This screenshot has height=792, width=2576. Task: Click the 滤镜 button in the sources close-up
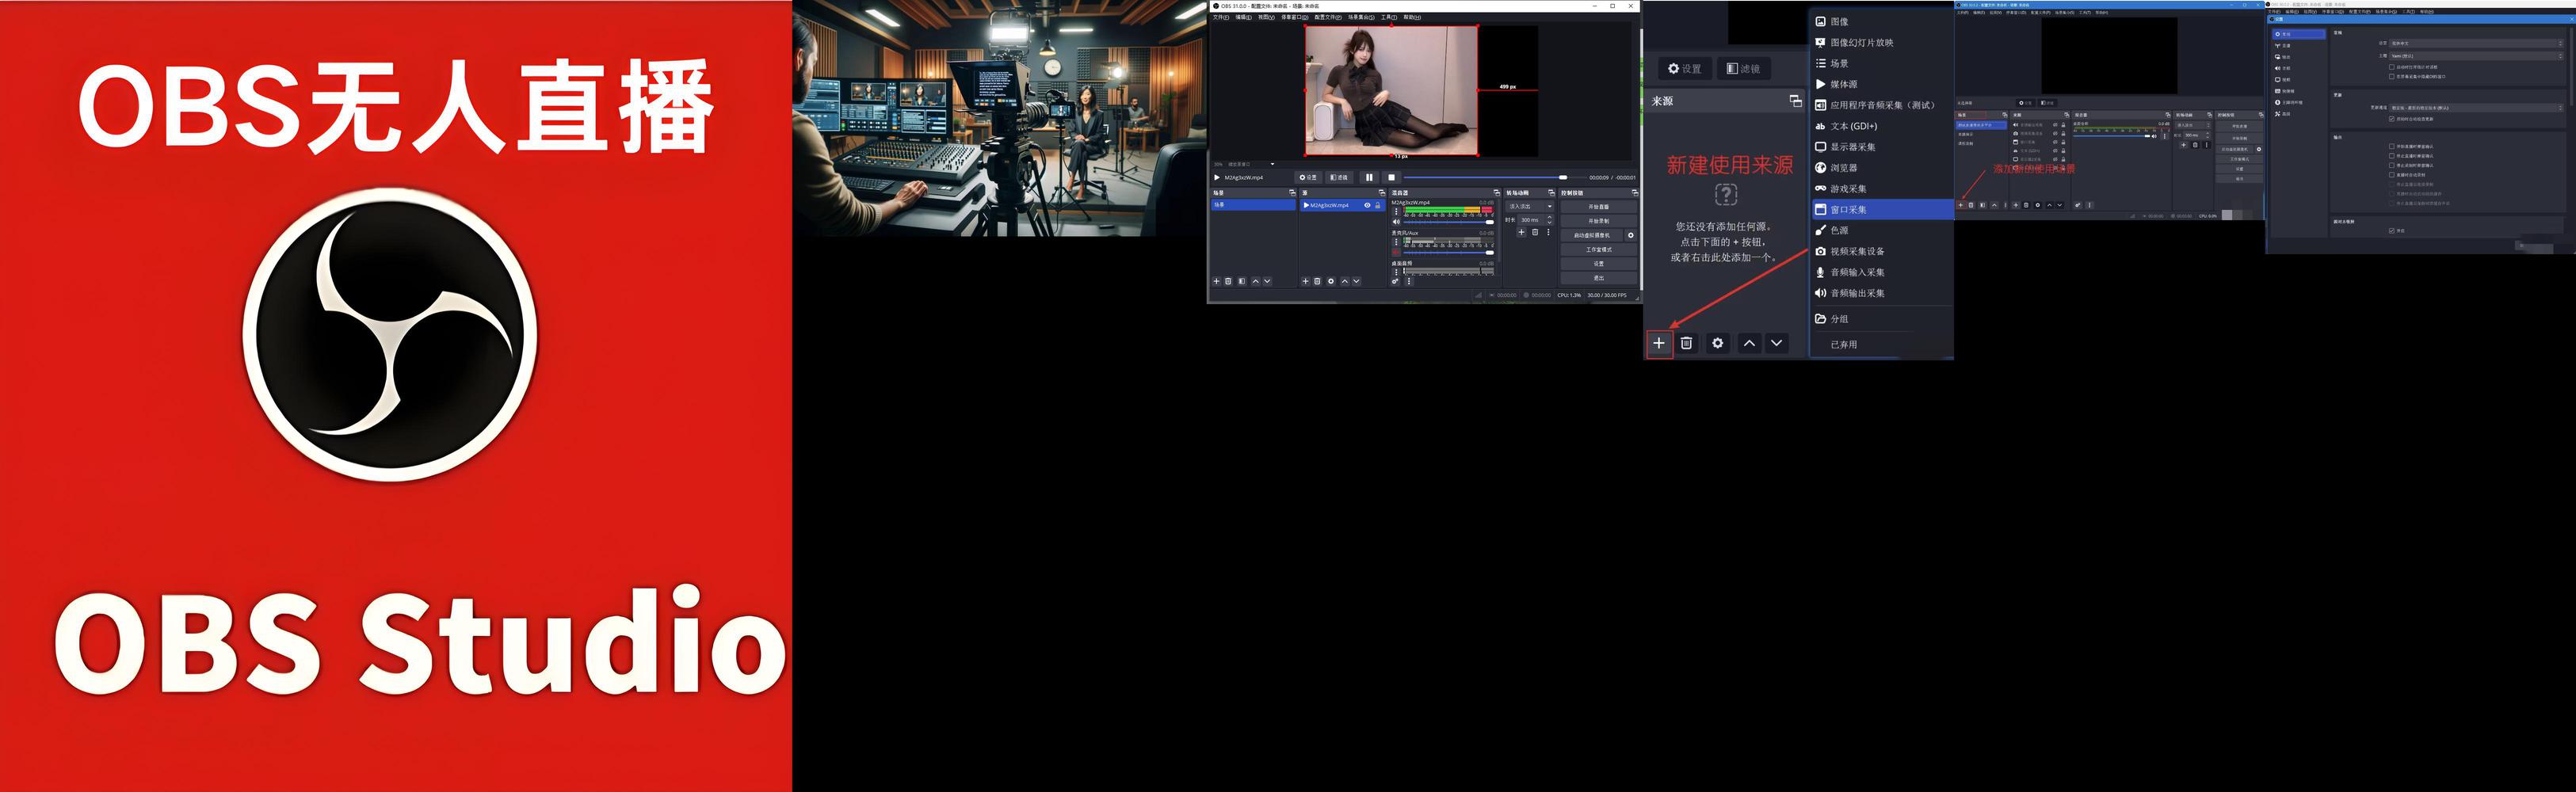click(1743, 69)
